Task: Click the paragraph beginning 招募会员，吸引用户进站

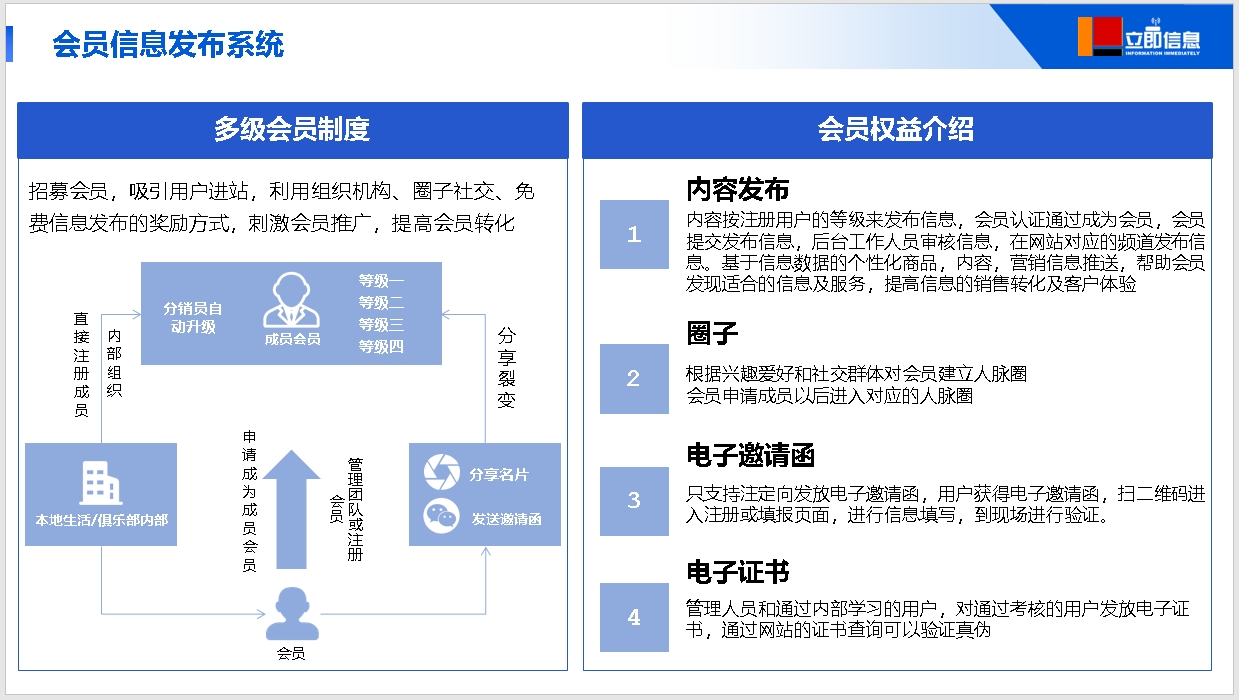Action: (x=281, y=207)
